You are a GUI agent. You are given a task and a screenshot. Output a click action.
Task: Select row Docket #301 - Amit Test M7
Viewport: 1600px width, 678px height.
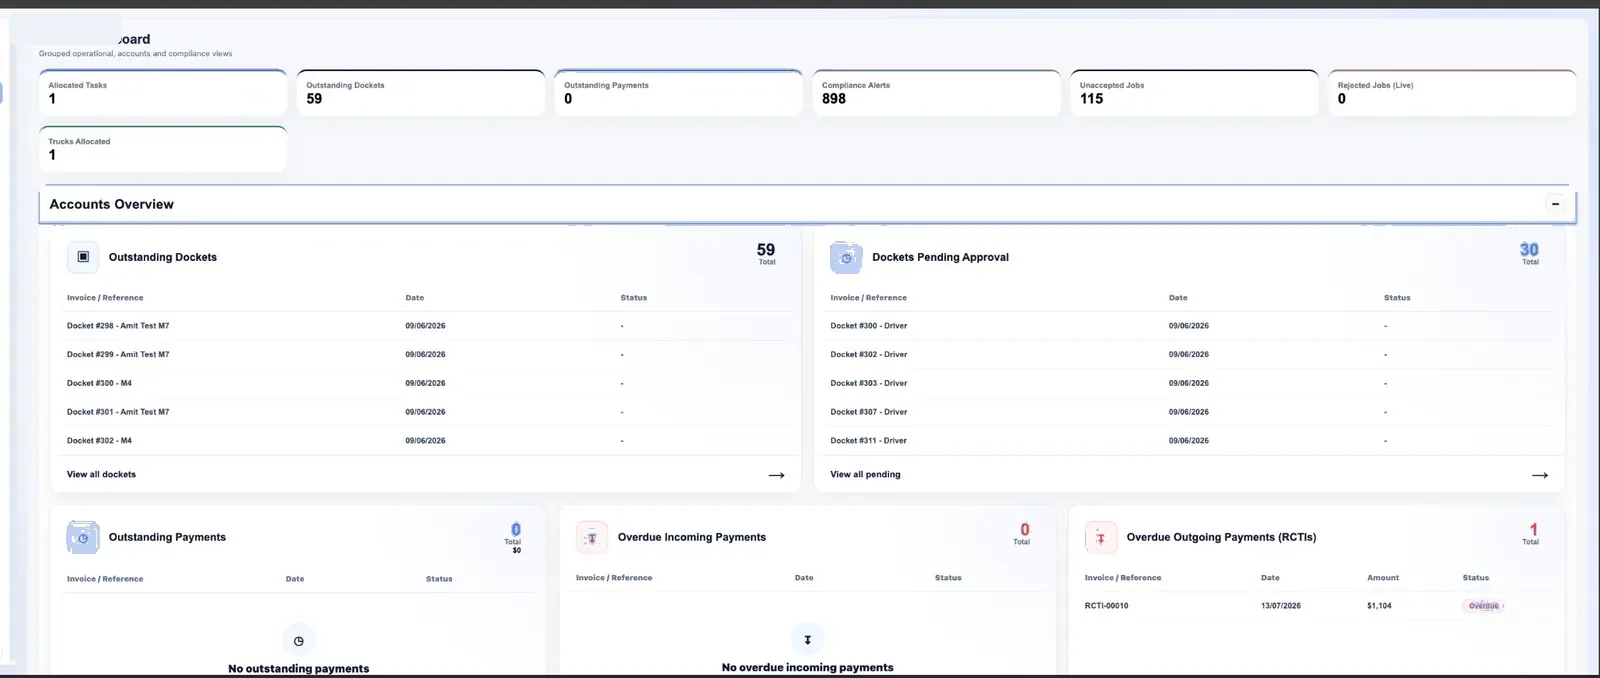coord(427,412)
